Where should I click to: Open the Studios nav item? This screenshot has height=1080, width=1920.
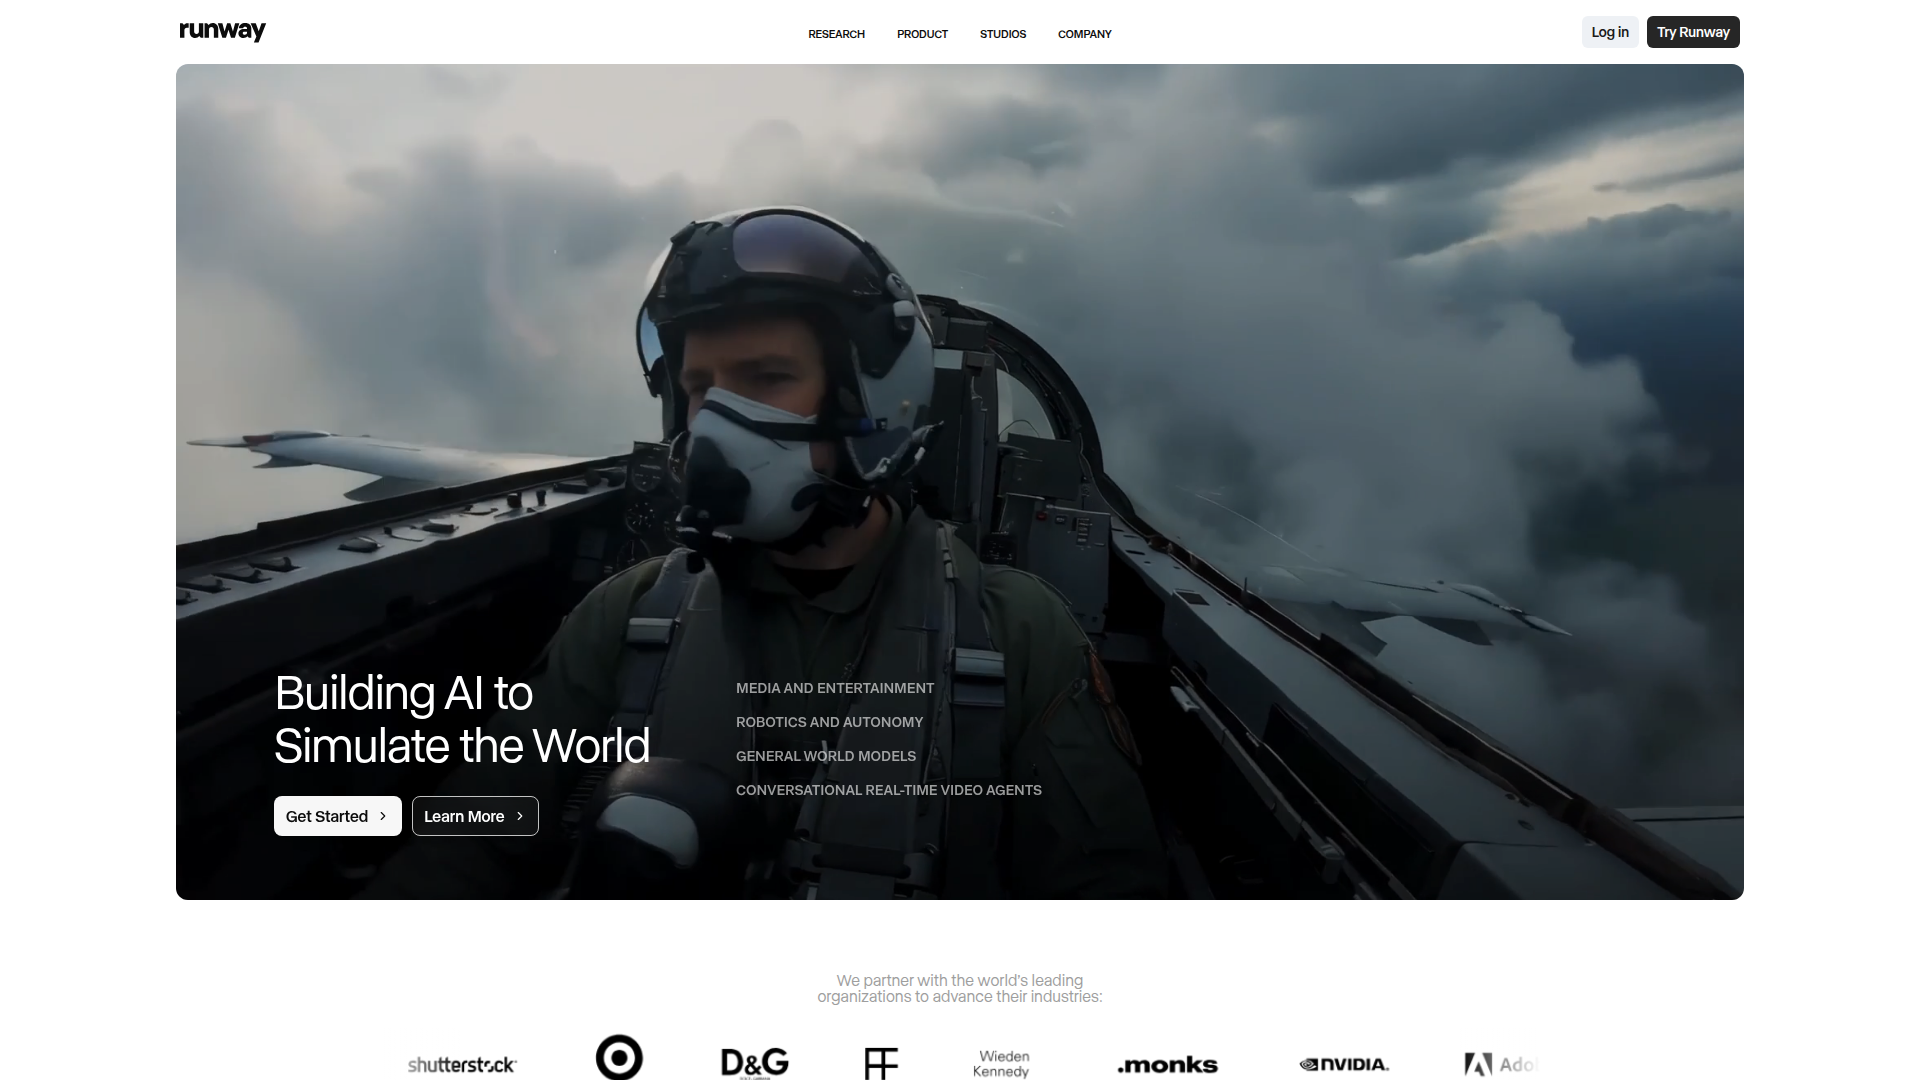click(x=1003, y=34)
